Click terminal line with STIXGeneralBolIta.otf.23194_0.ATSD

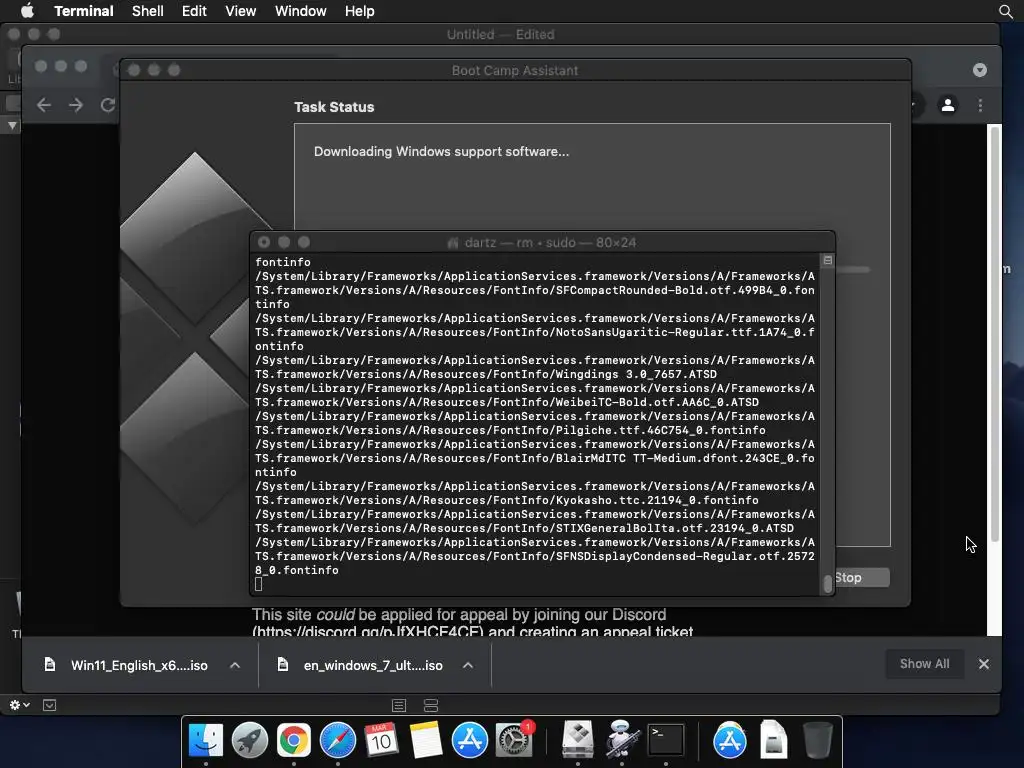pos(524,528)
